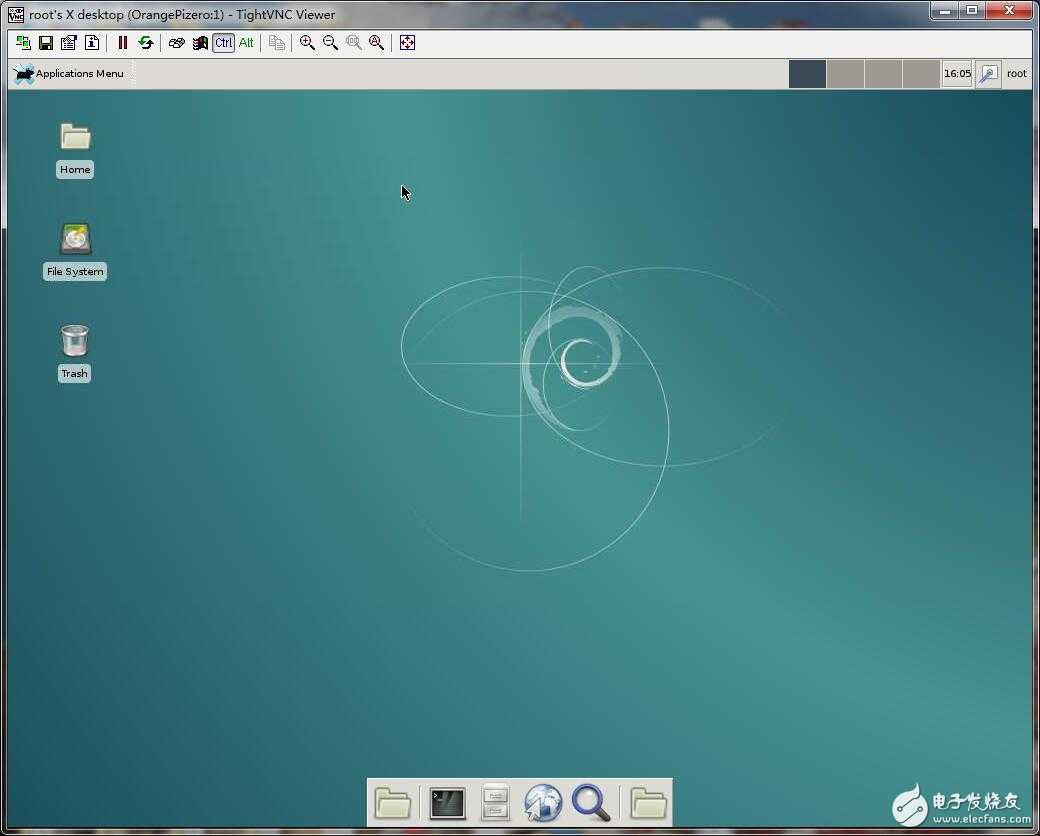Viewport: 1040px width, 836px height.
Task: Select the Home folder desktop icon
Action: click(x=75, y=137)
